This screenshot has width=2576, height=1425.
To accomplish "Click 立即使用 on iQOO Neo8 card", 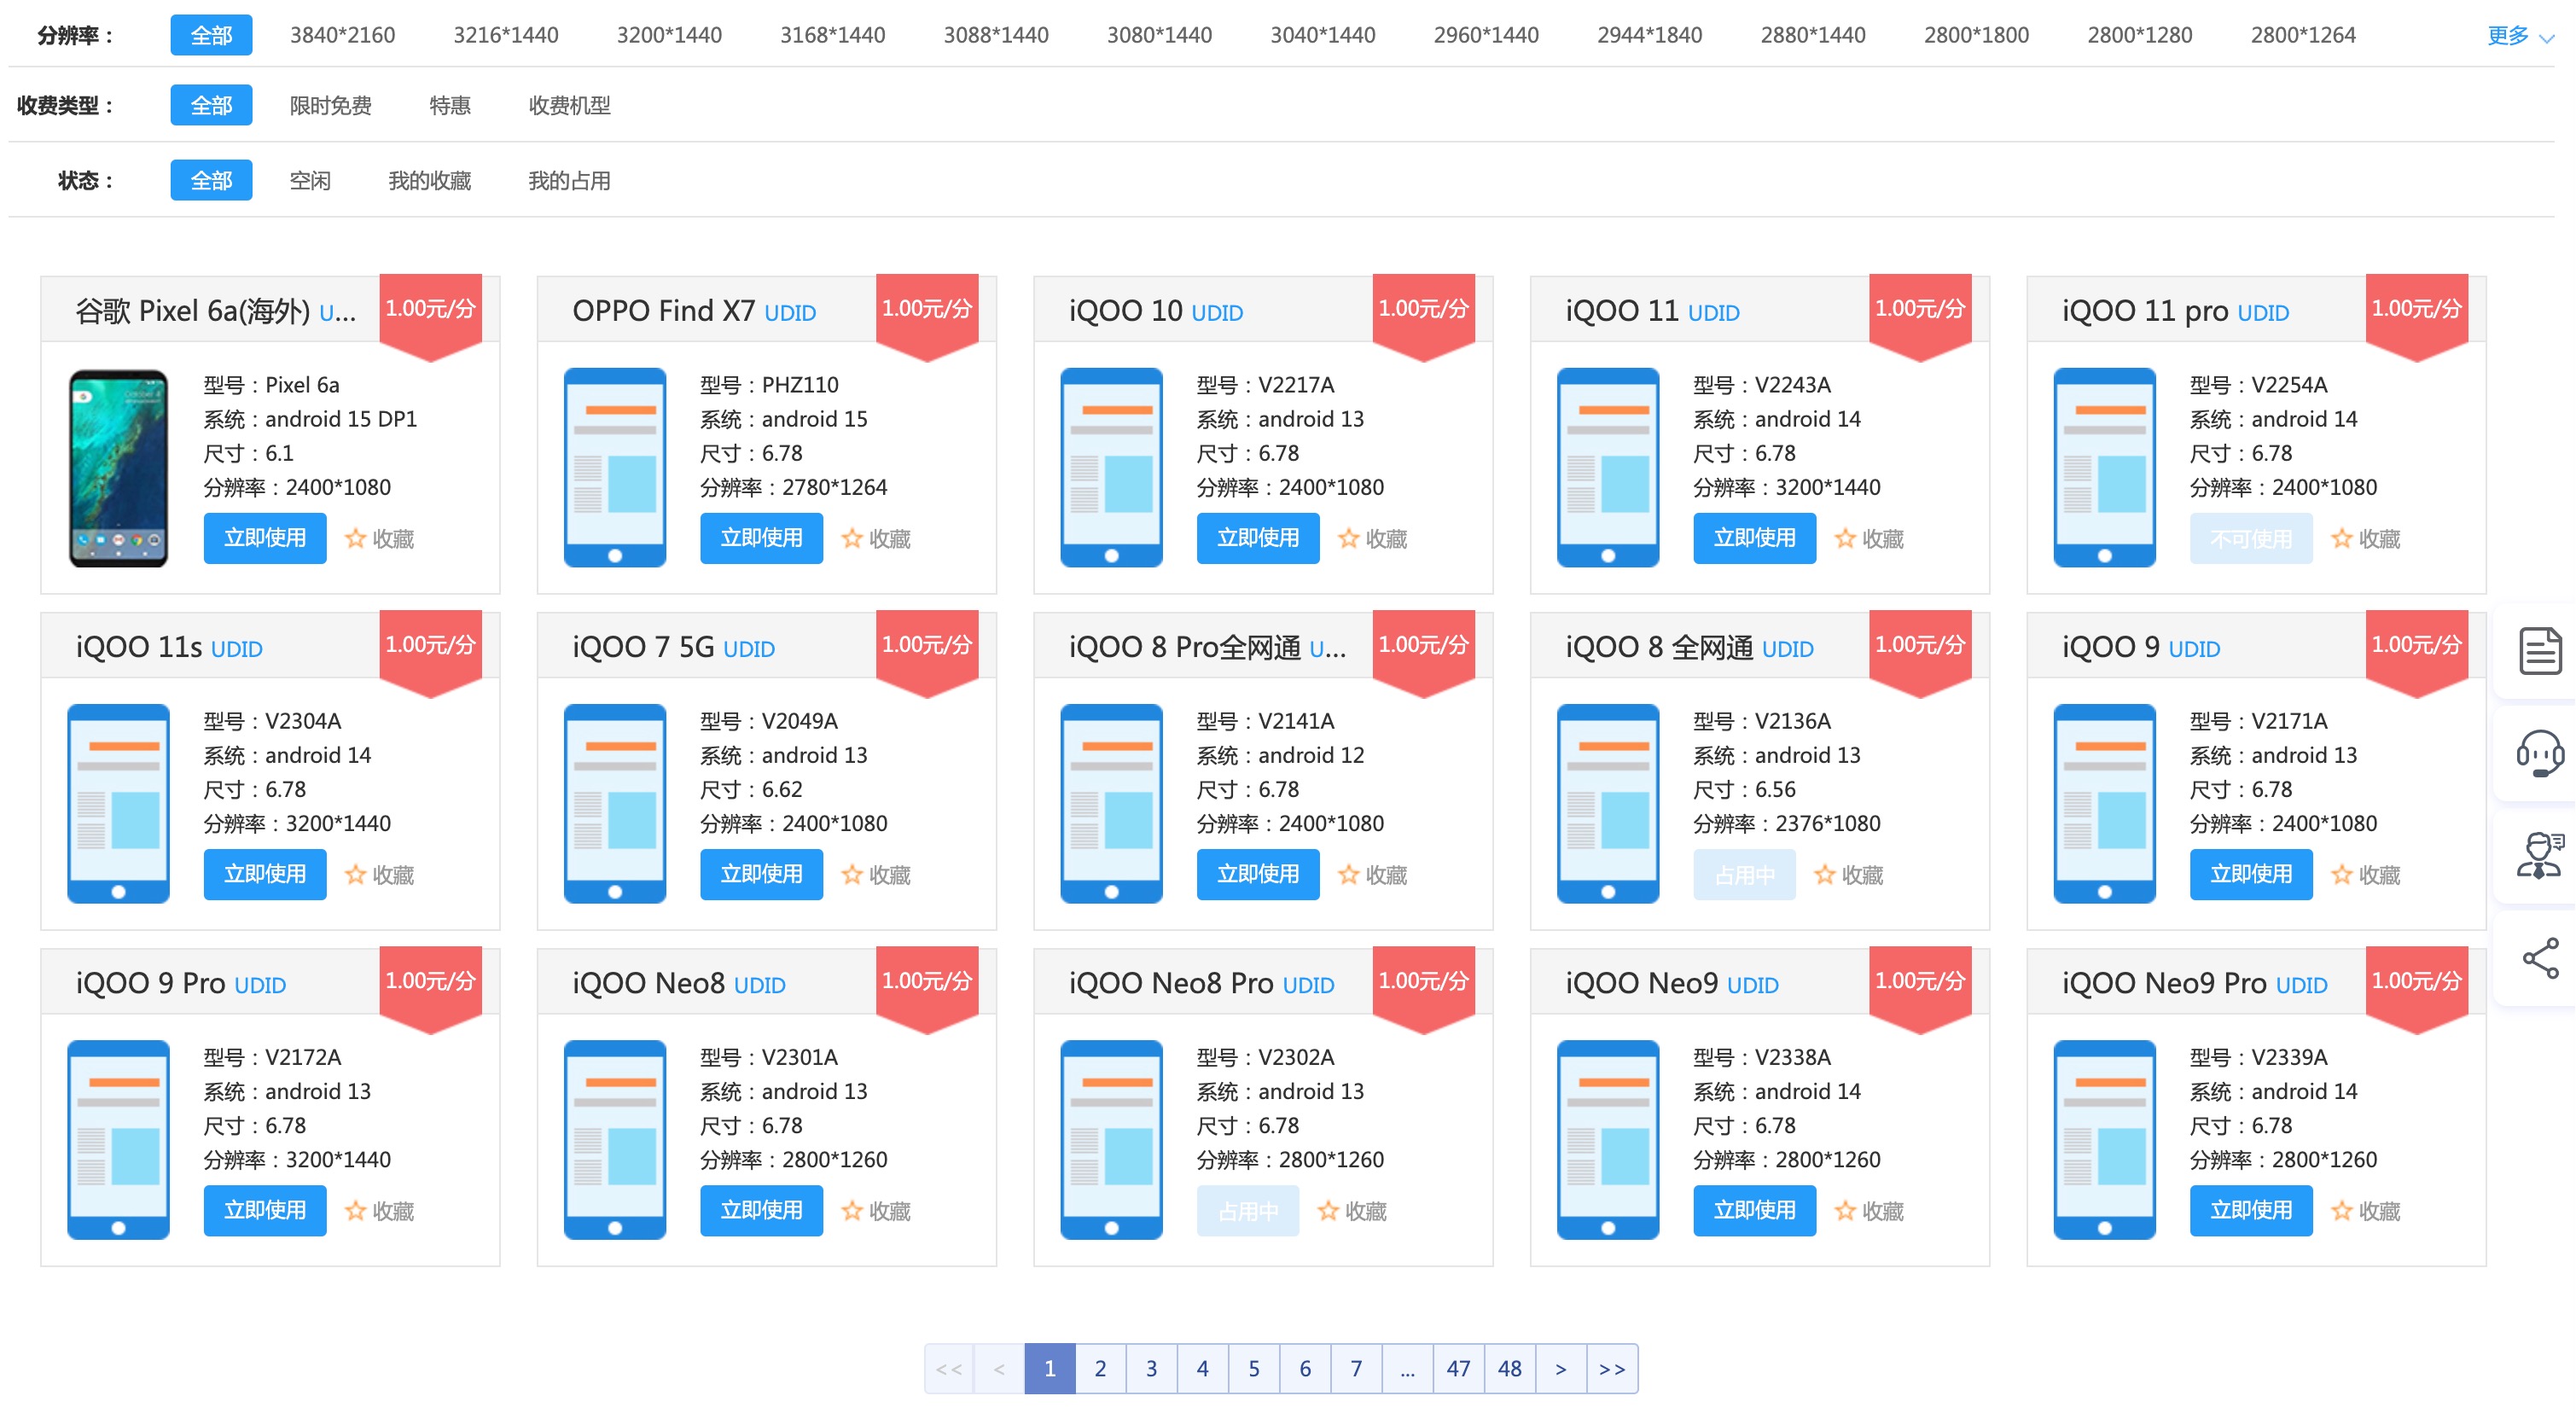I will point(761,1210).
